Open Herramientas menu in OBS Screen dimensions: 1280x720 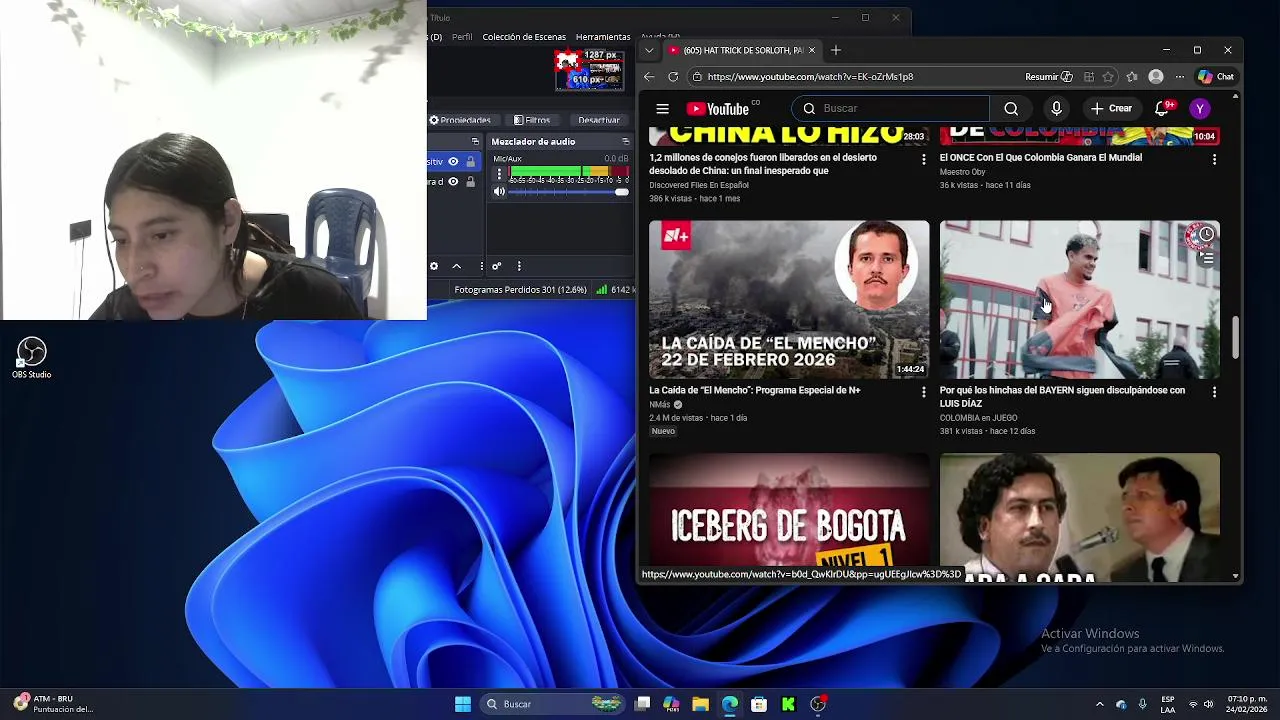click(x=603, y=37)
